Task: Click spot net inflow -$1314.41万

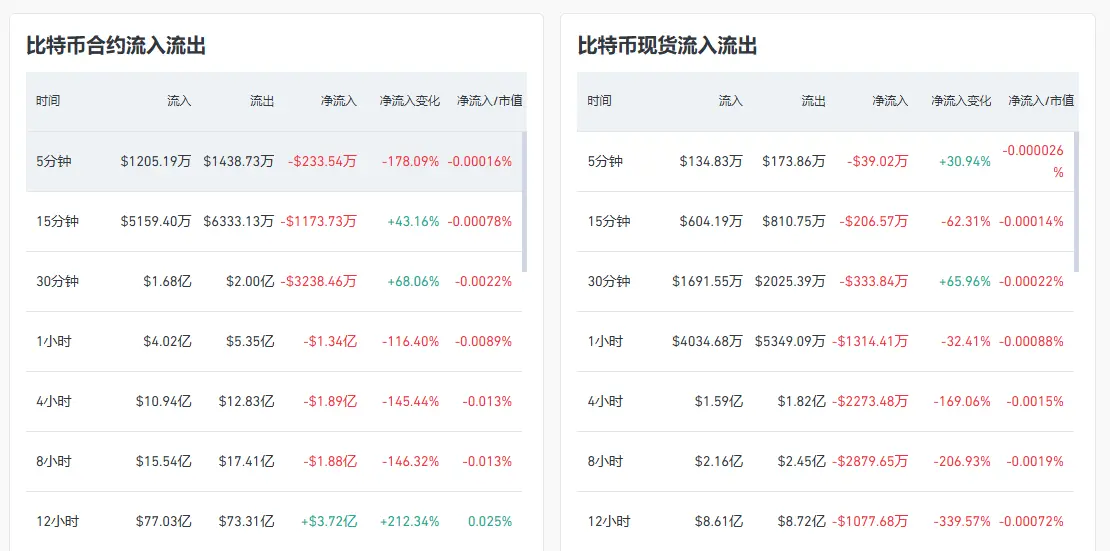Action: pos(870,341)
